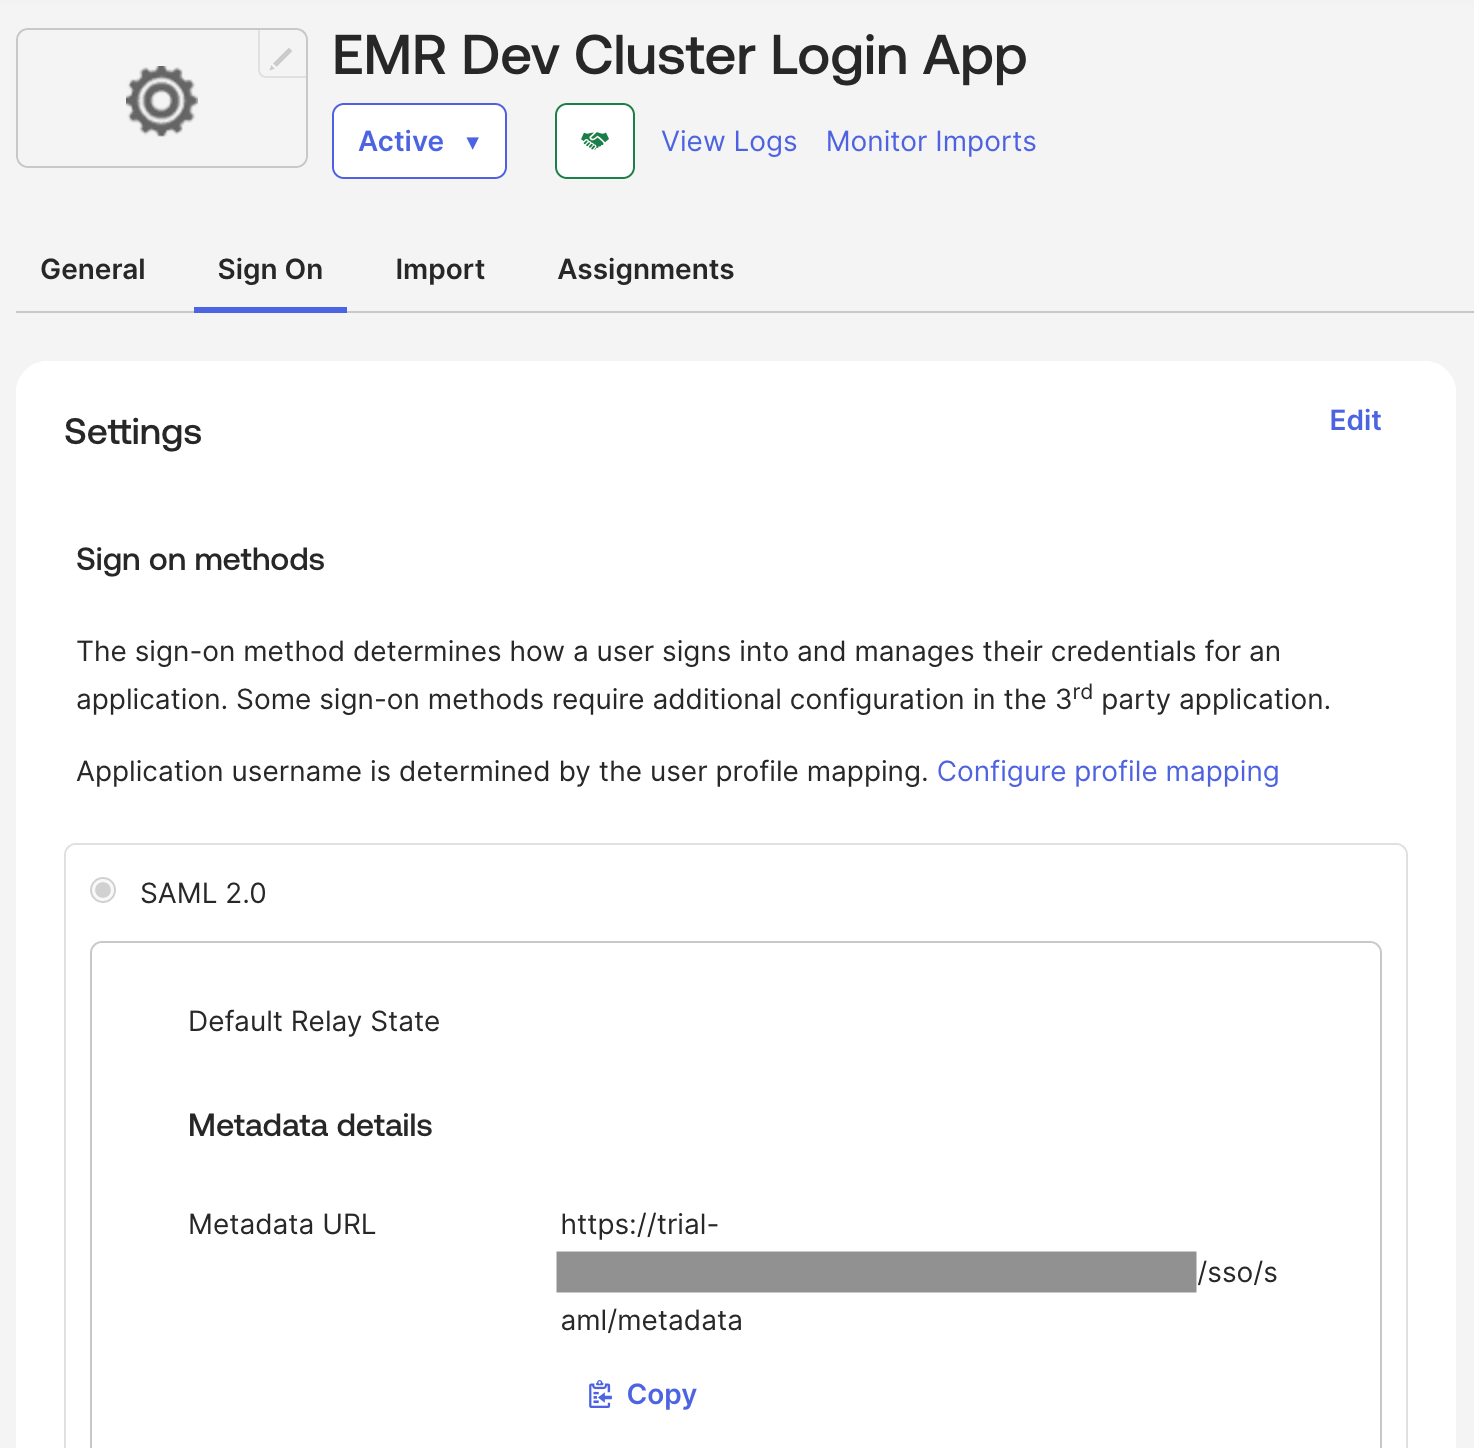Copy the Metadata URL
This screenshot has width=1474, height=1448.
[x=642, y=1394]
